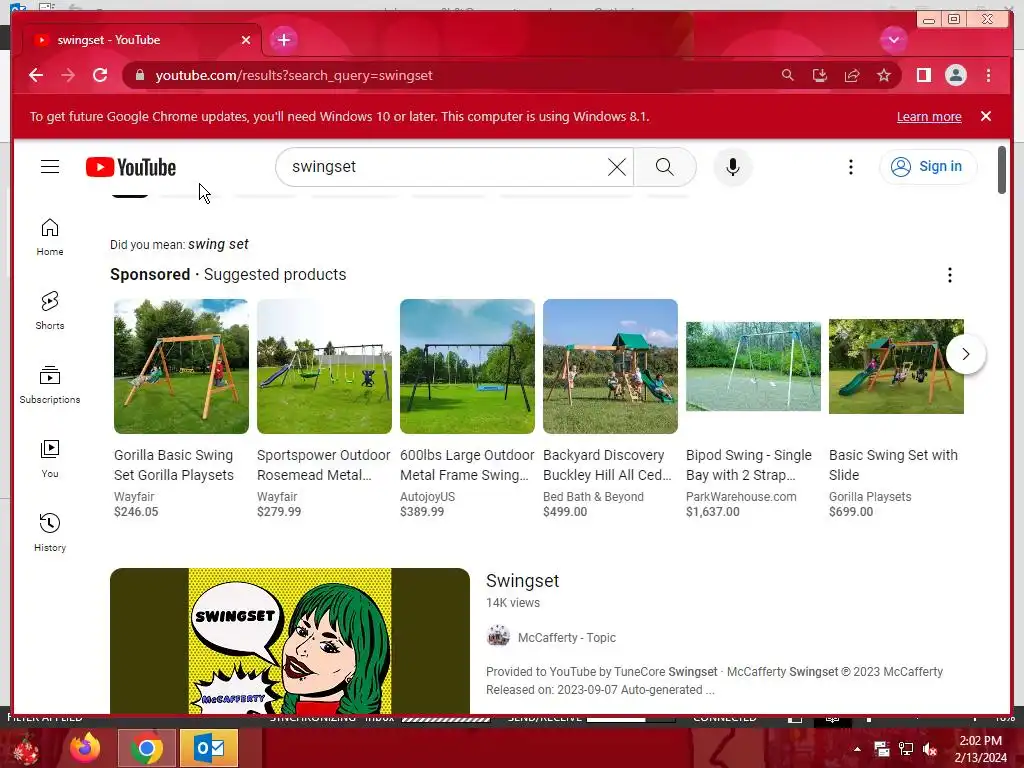Bookmark this page with the star icon
1024x768 pixels.
[884, 75]
